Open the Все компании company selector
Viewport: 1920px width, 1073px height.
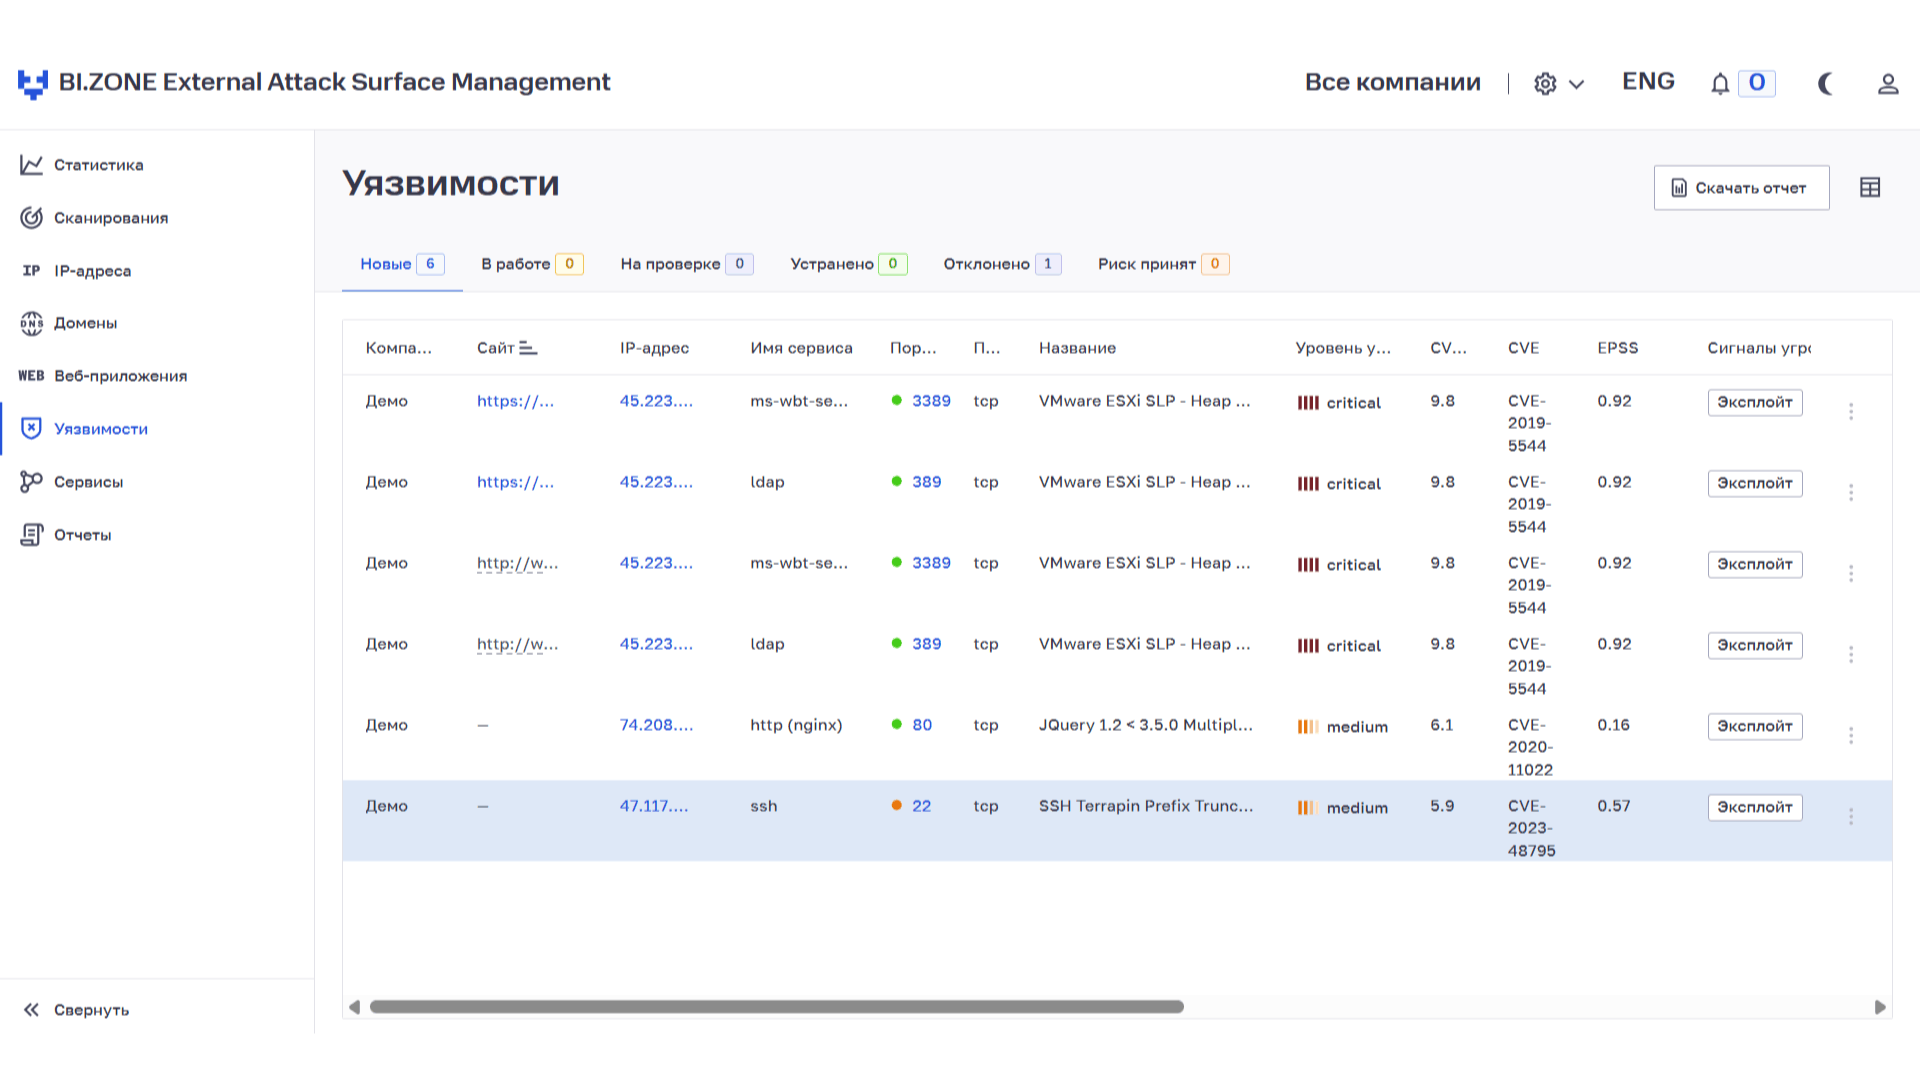click(1393, 83)
